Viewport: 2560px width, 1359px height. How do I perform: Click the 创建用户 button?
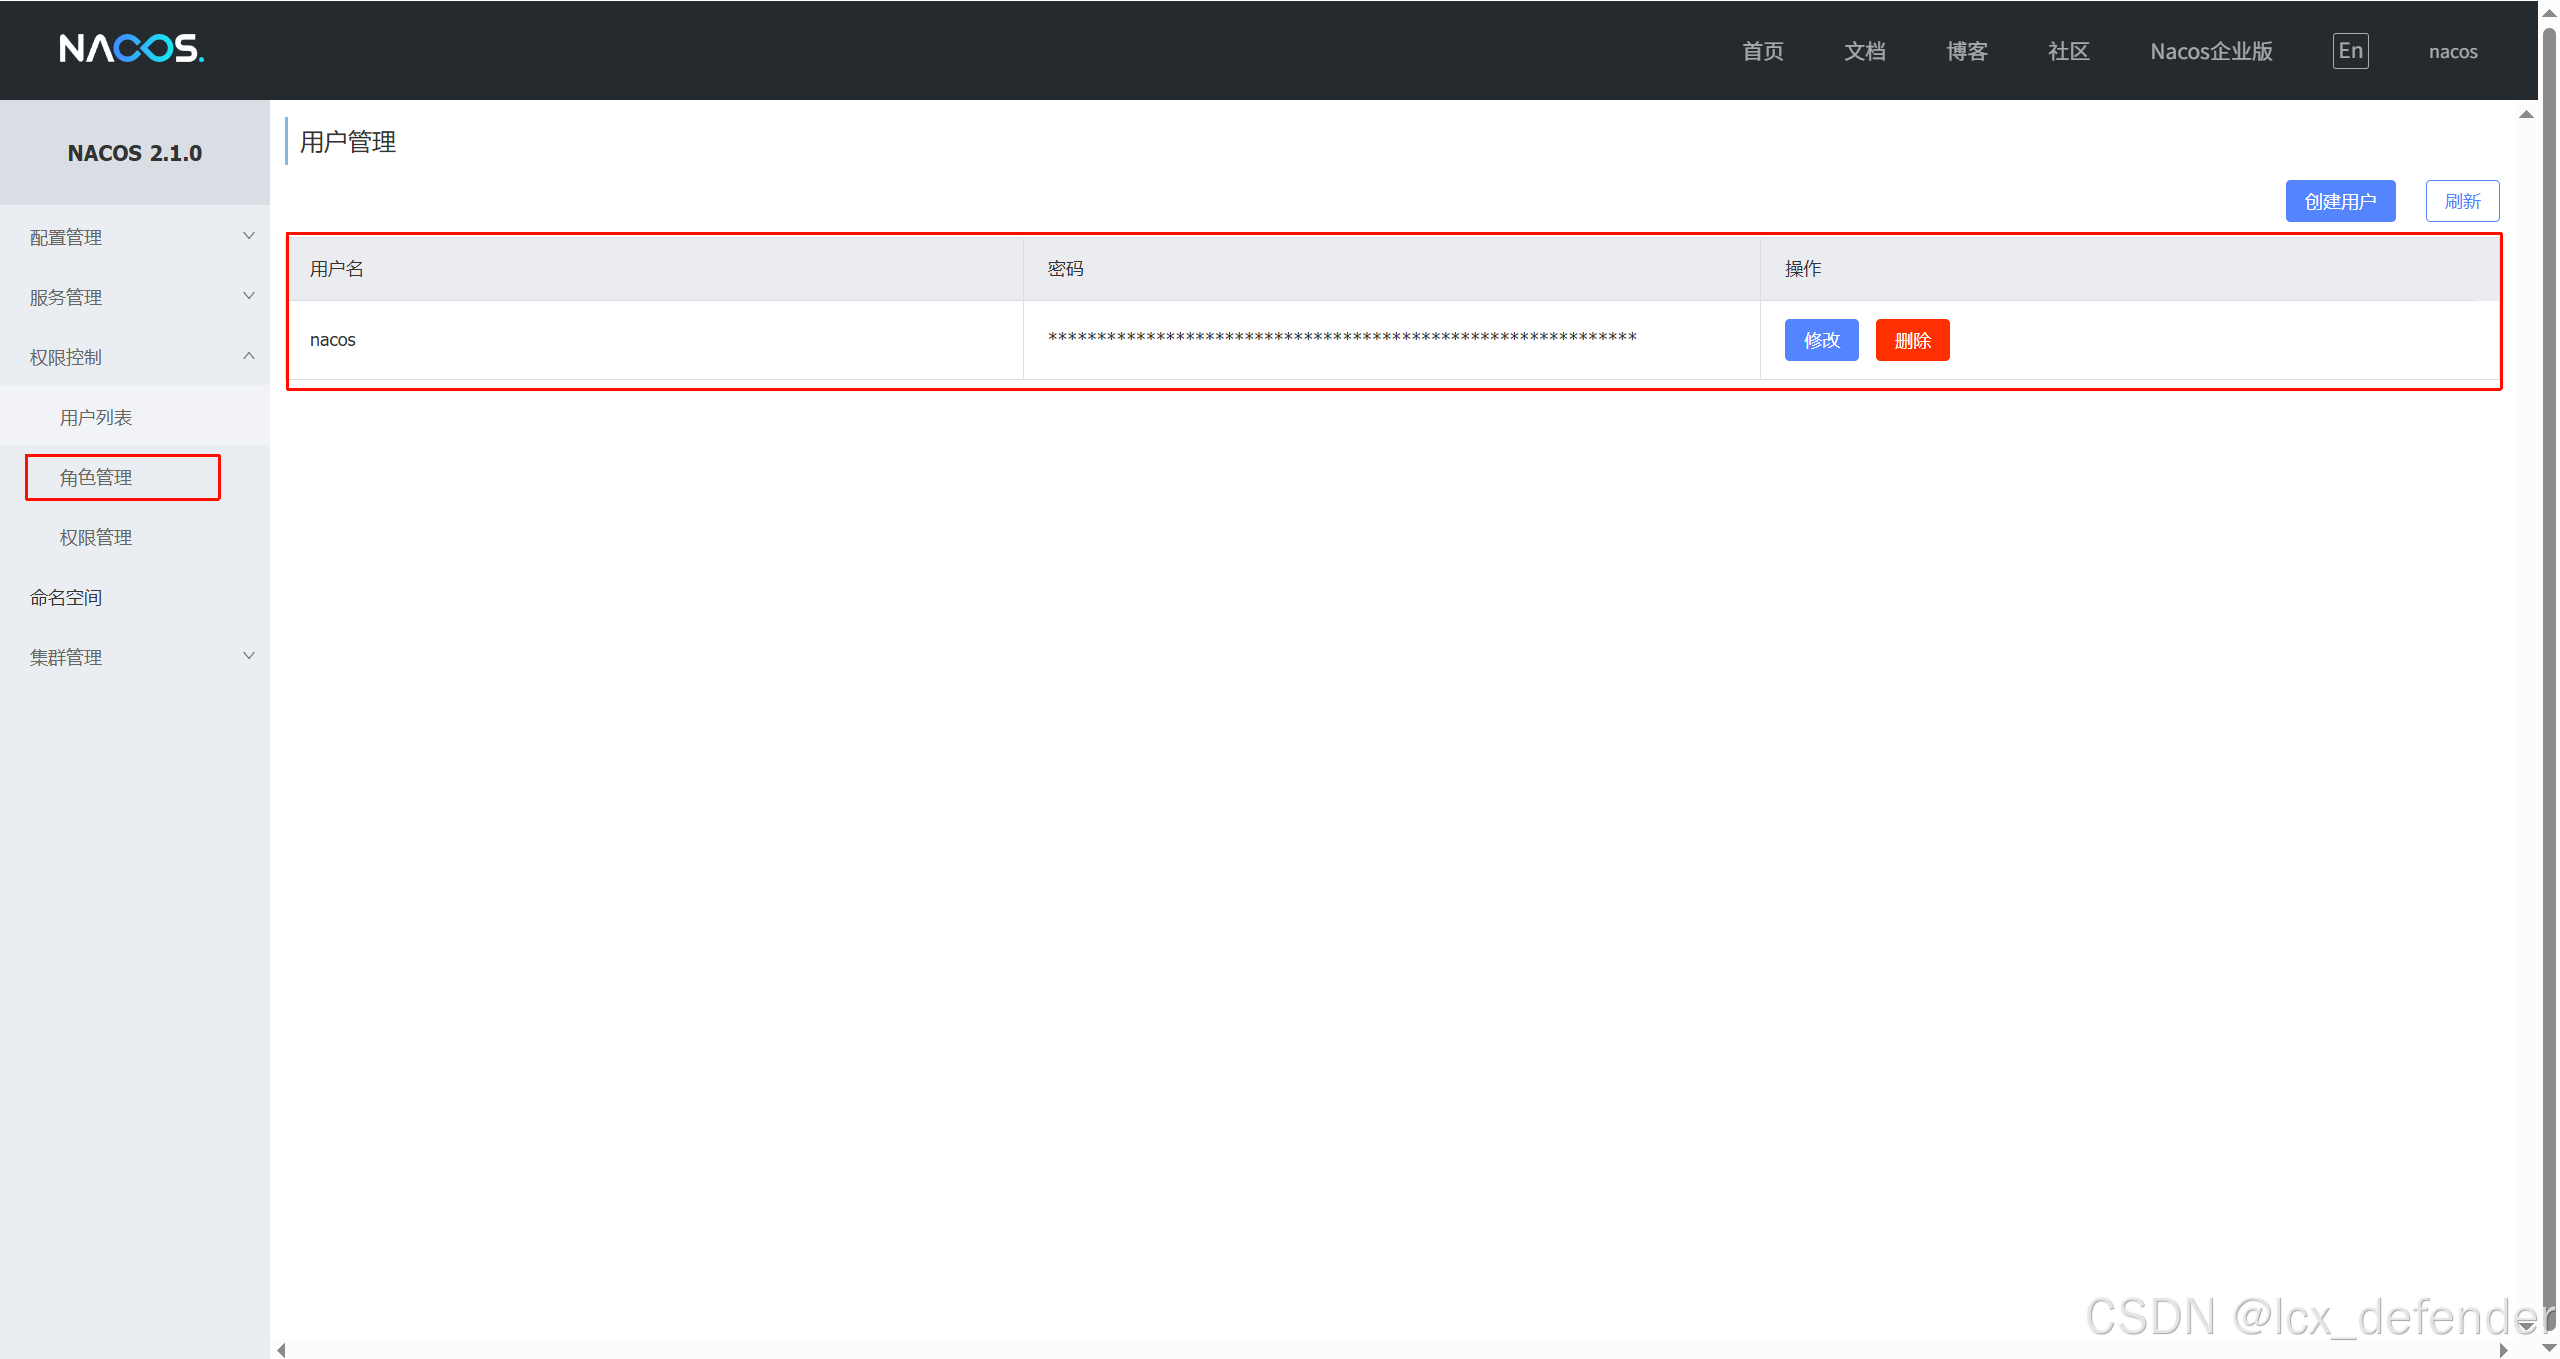(x=2340, y=201)
